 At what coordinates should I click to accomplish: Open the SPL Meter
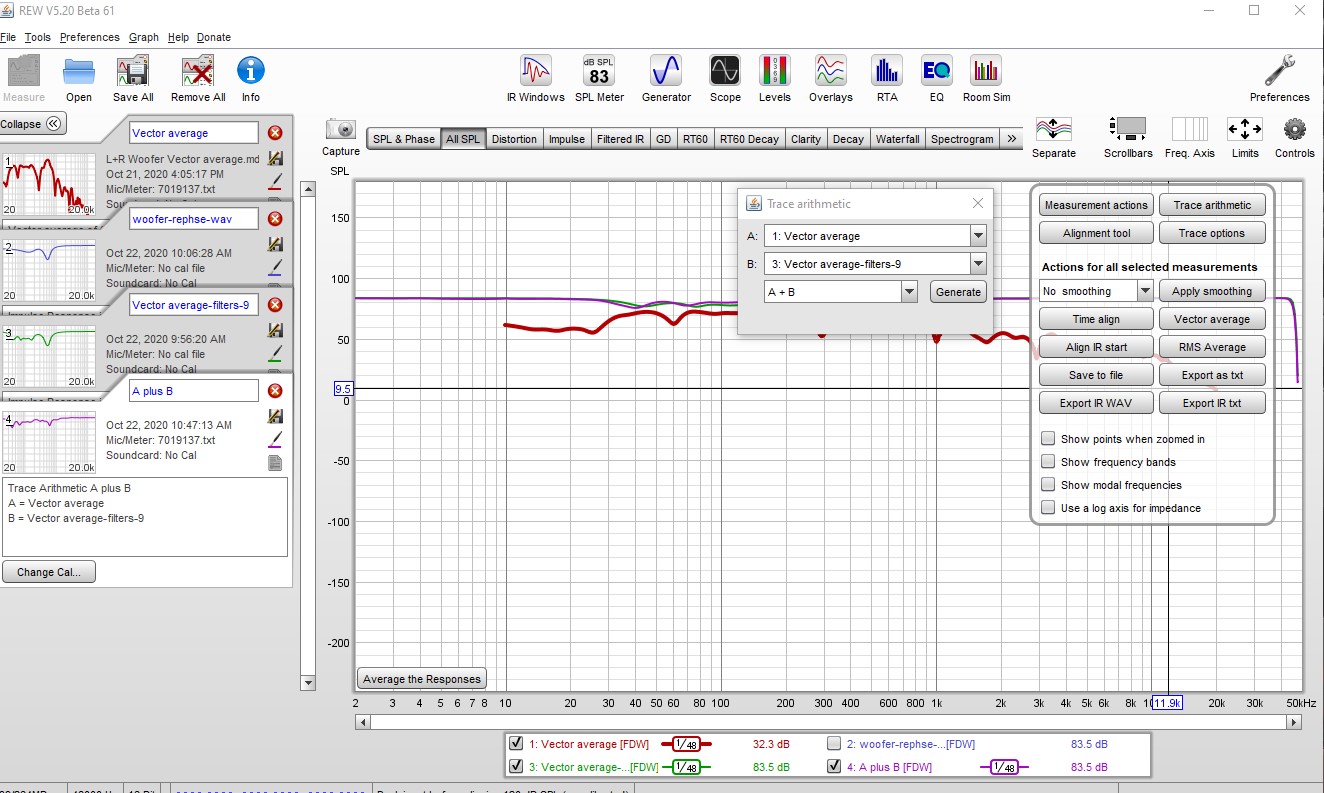(x=599, y=71)
